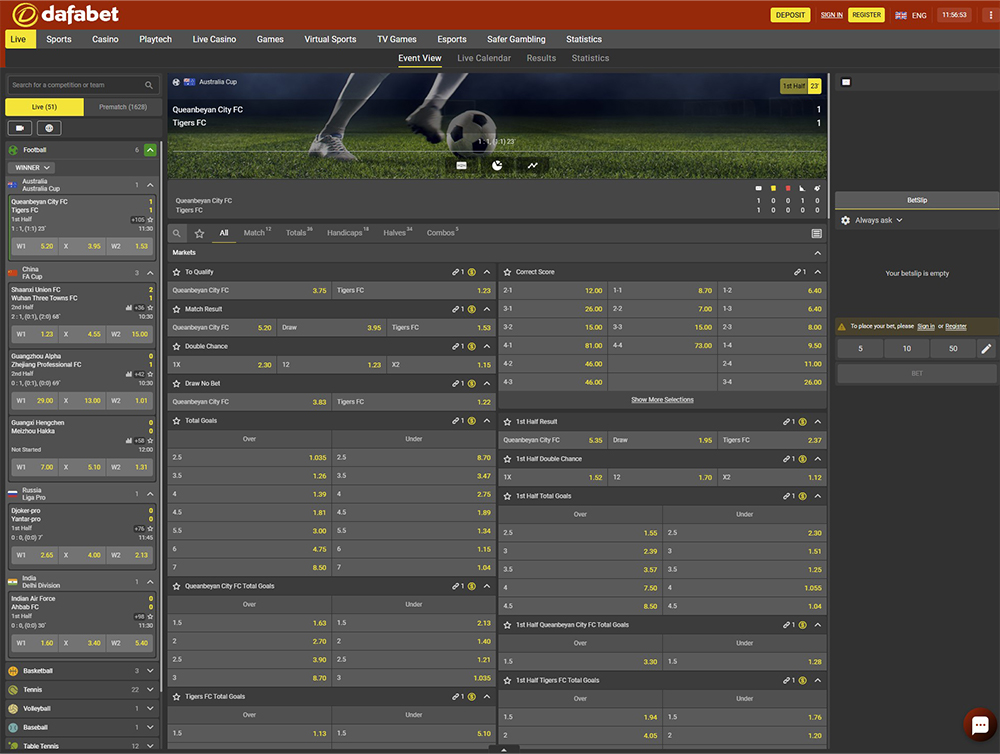Click the DEPOSIT button
Screen dimensions: 1000x754
(x=790, y=15)
